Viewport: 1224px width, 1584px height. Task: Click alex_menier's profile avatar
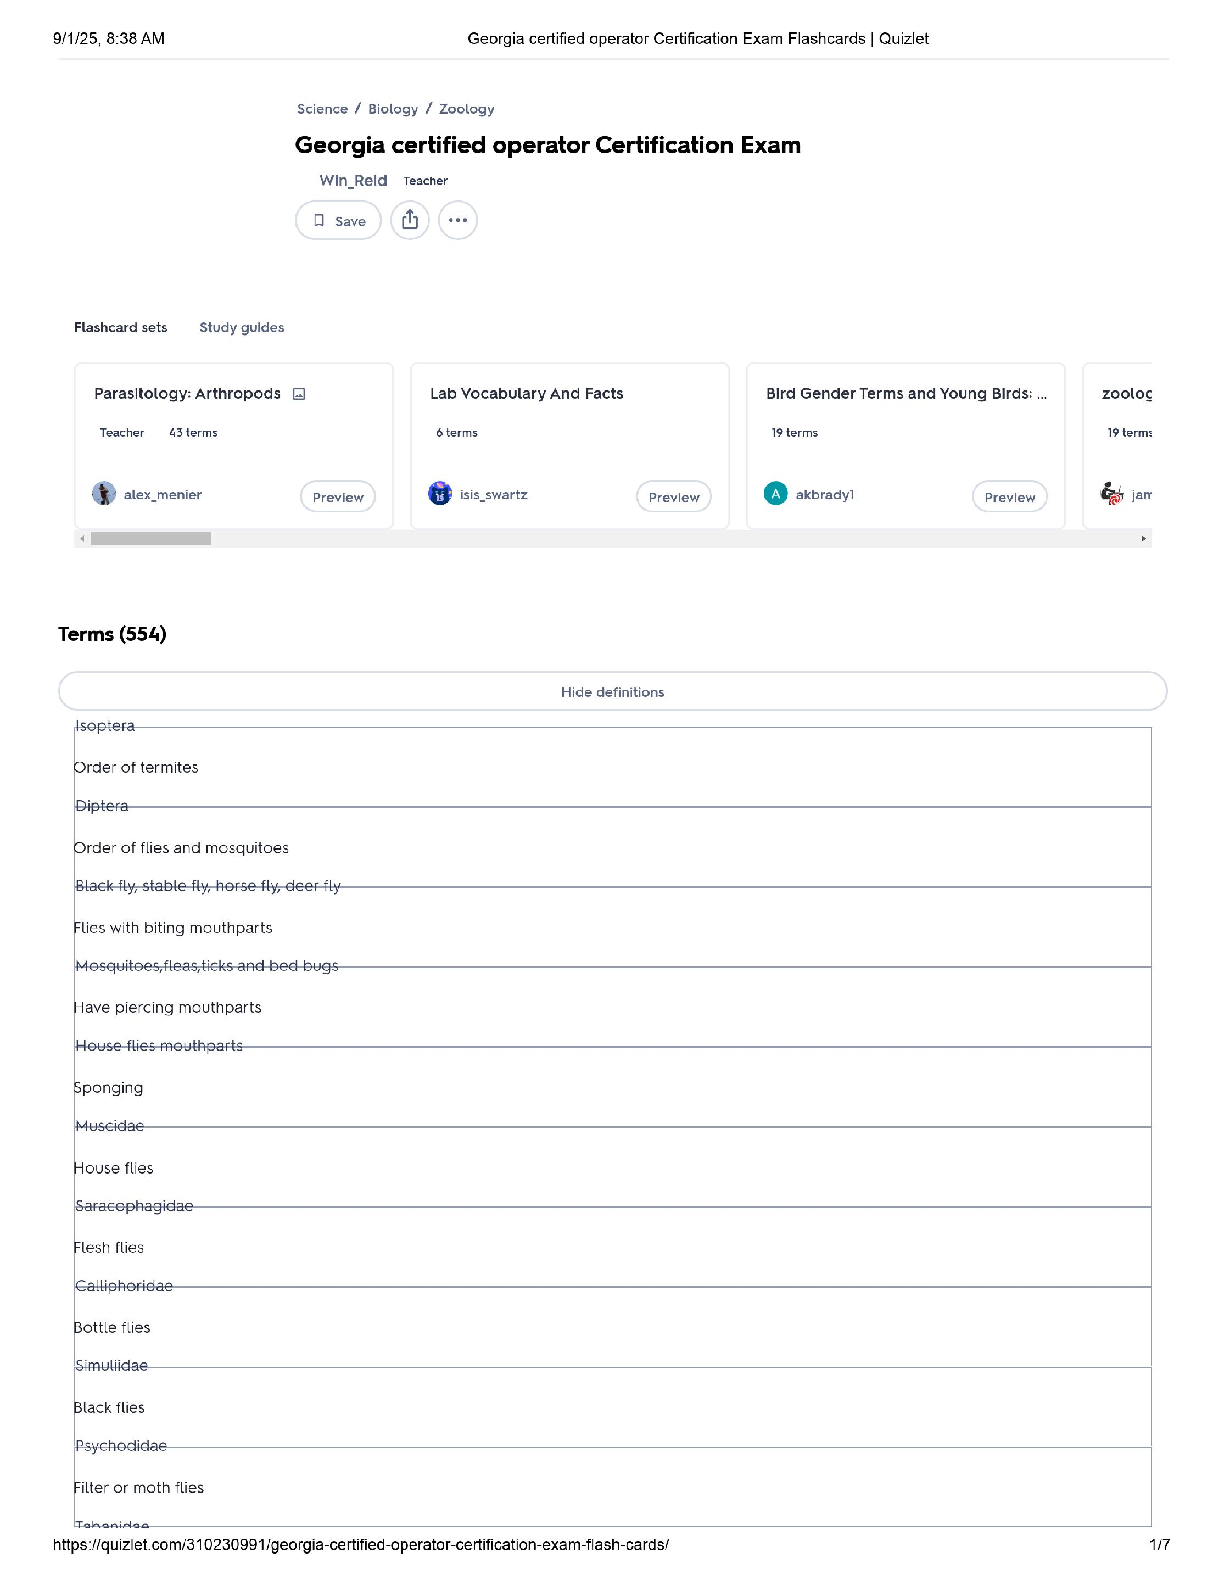click(104, 493)
